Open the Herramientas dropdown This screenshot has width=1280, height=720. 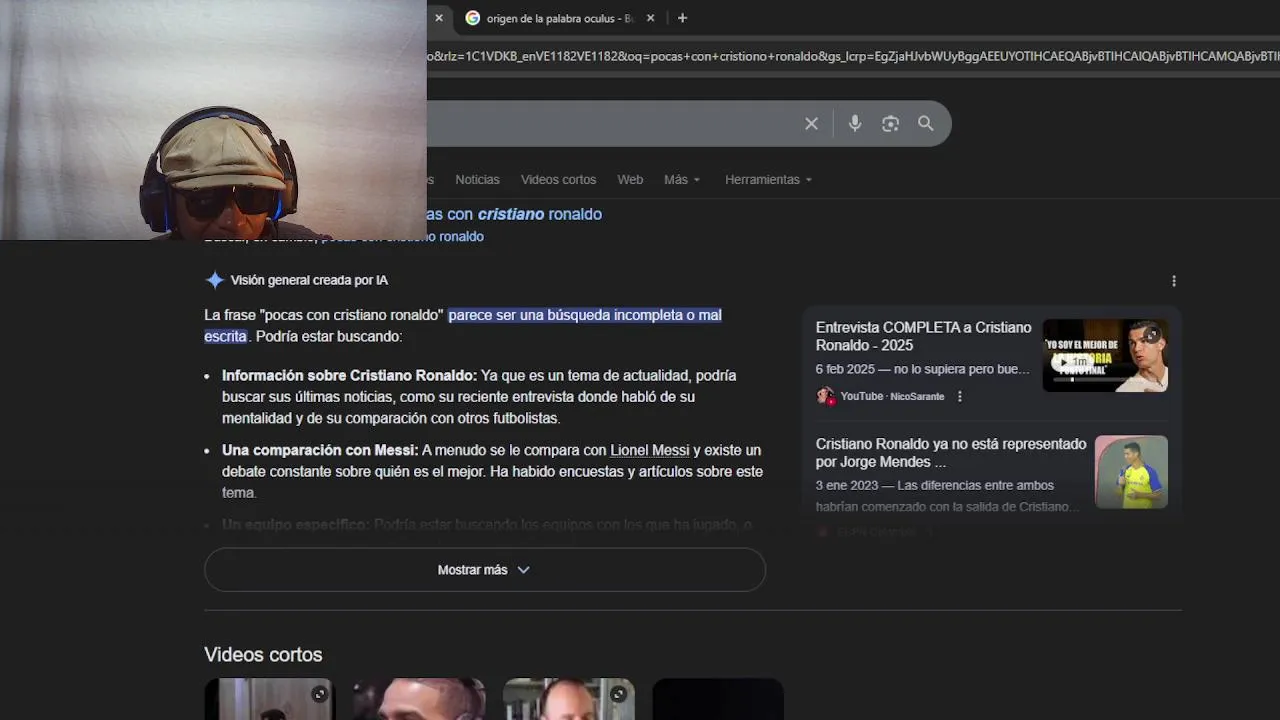pyautogui.click(x=768, y=180)
